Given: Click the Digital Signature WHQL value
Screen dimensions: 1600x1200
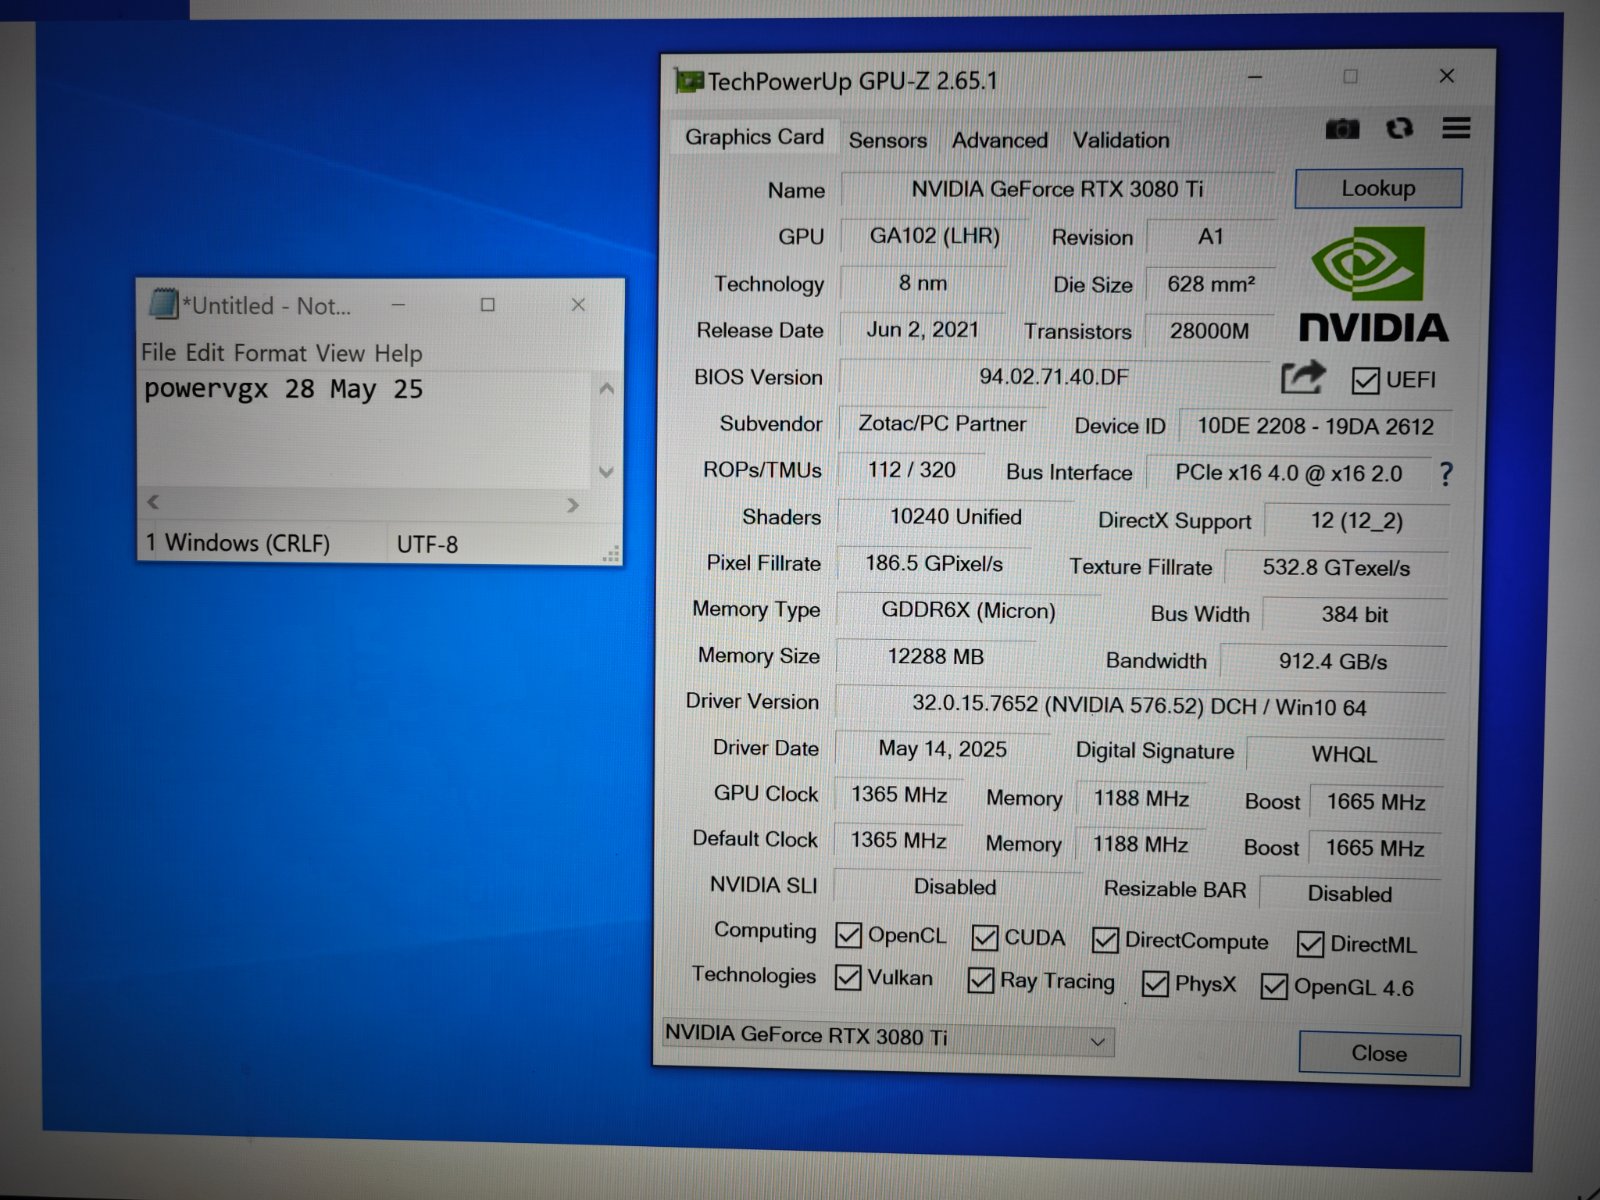Looking at the screenshot, I should point(1344,754).
